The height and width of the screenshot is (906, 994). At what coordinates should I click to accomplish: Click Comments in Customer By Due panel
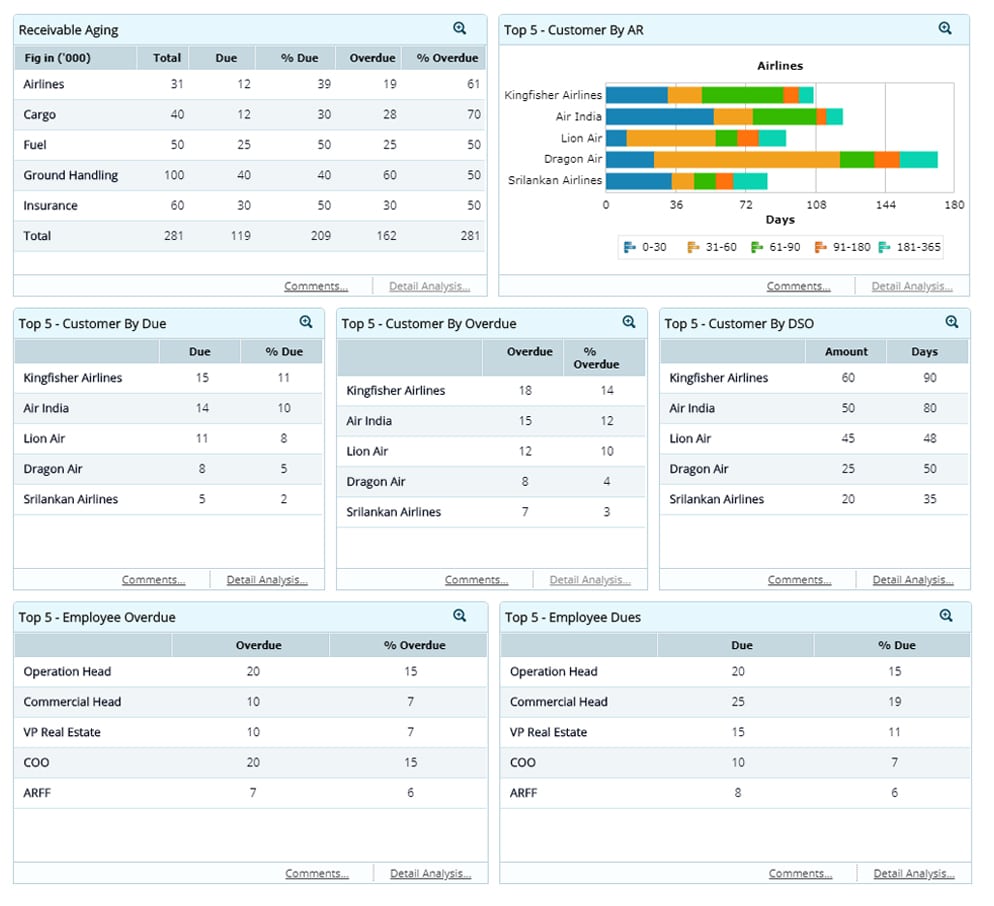[153, 580]
